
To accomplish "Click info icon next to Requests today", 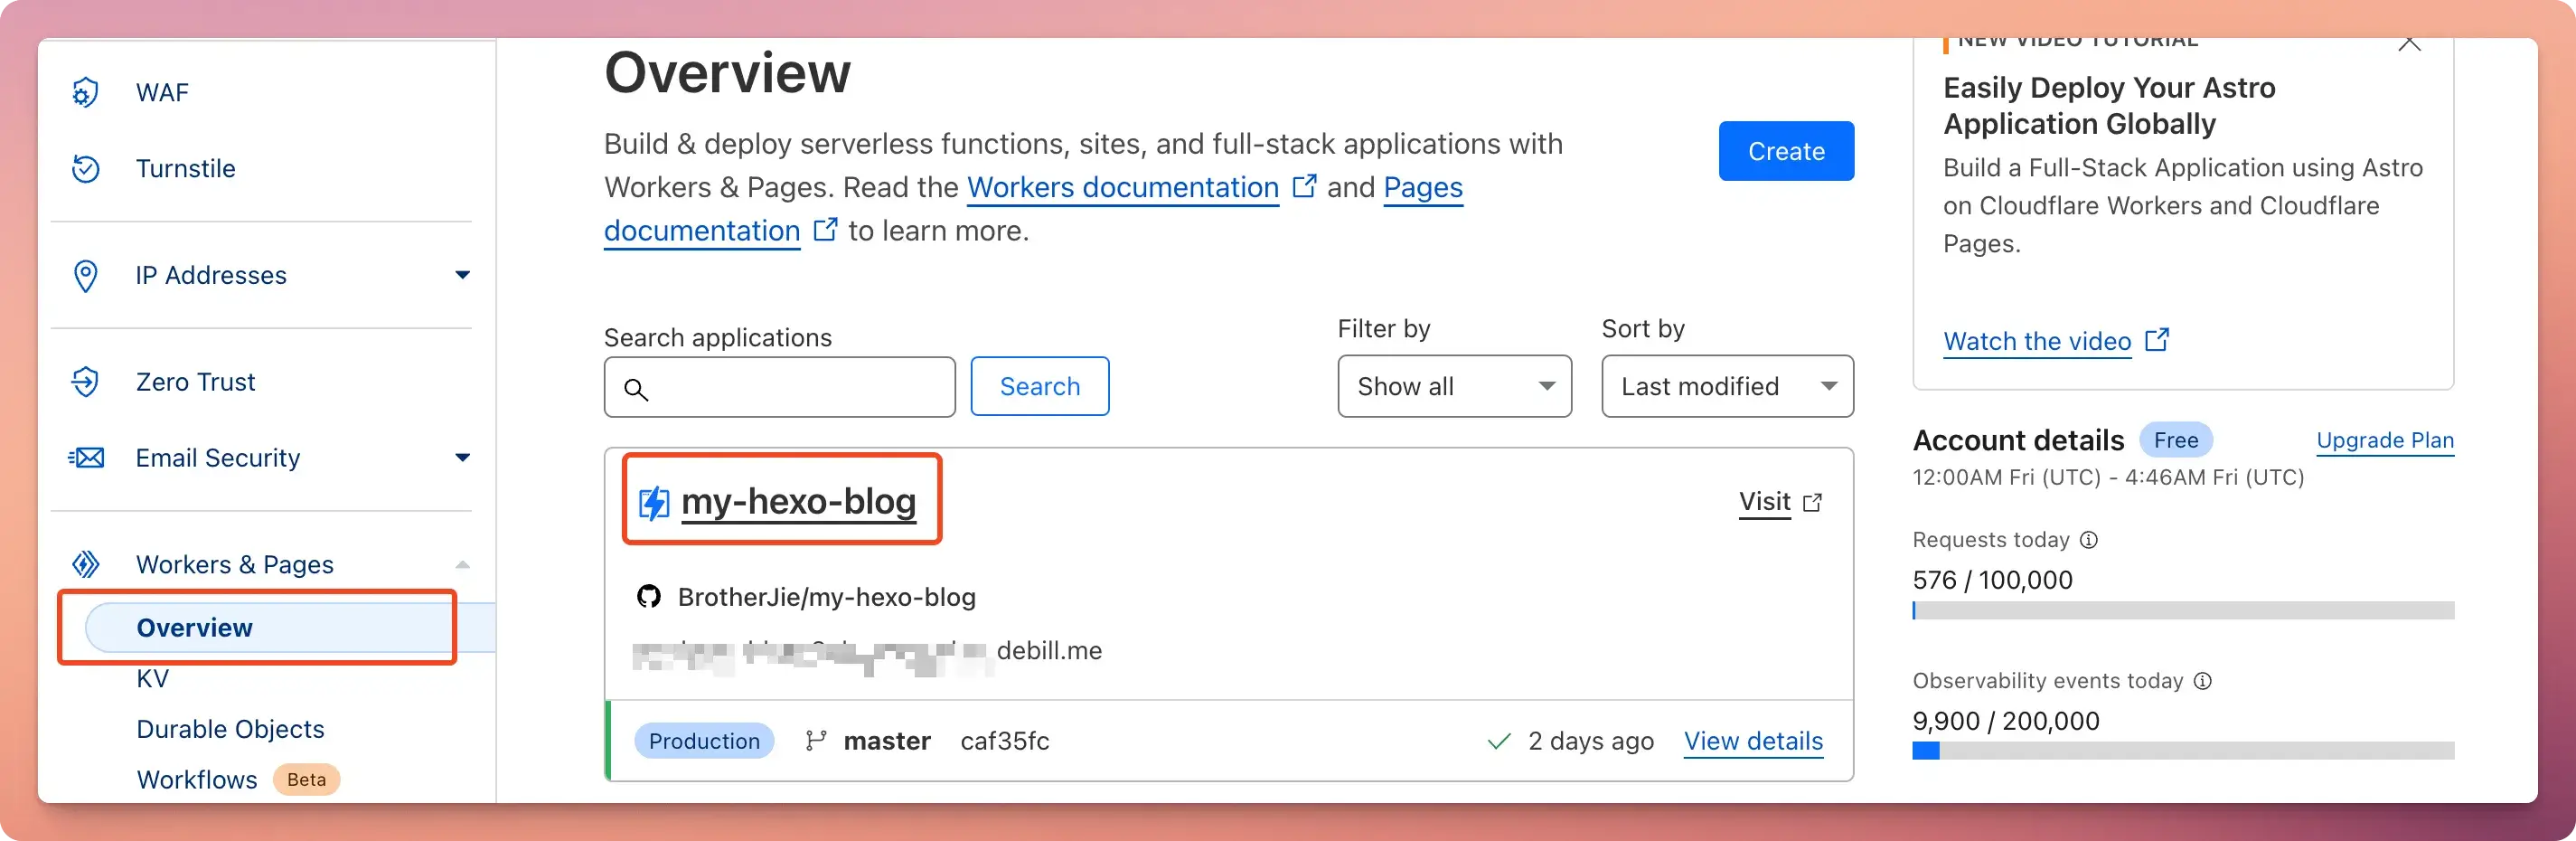I will coord(2089,540).
